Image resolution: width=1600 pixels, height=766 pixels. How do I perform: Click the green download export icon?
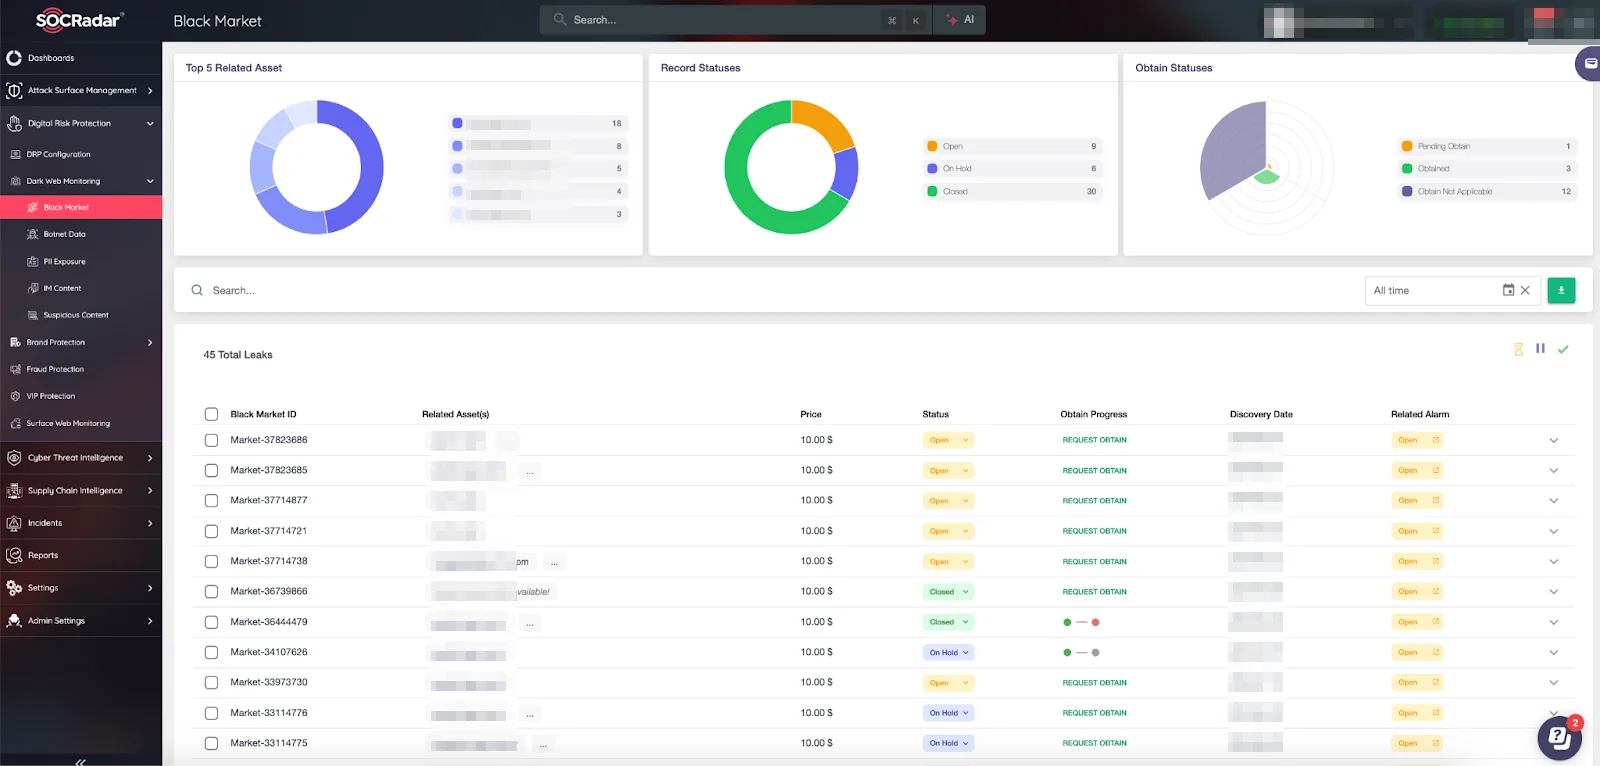1561,290
